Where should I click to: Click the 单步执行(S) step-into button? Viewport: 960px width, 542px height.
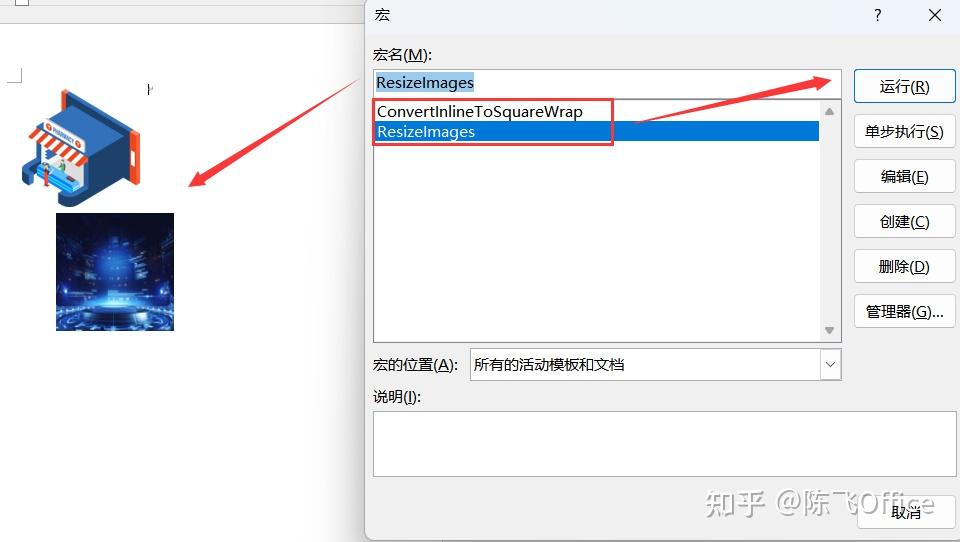904,131
